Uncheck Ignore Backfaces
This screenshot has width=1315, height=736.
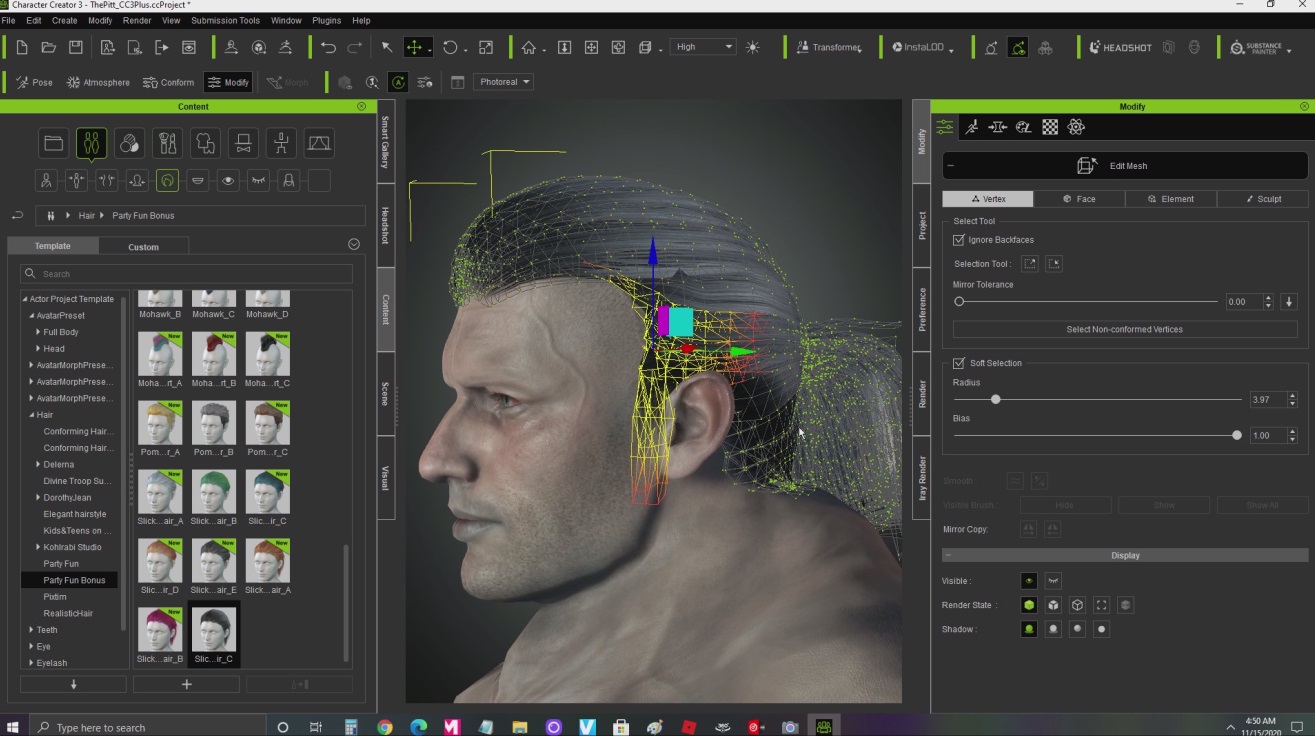pos(959,240)
